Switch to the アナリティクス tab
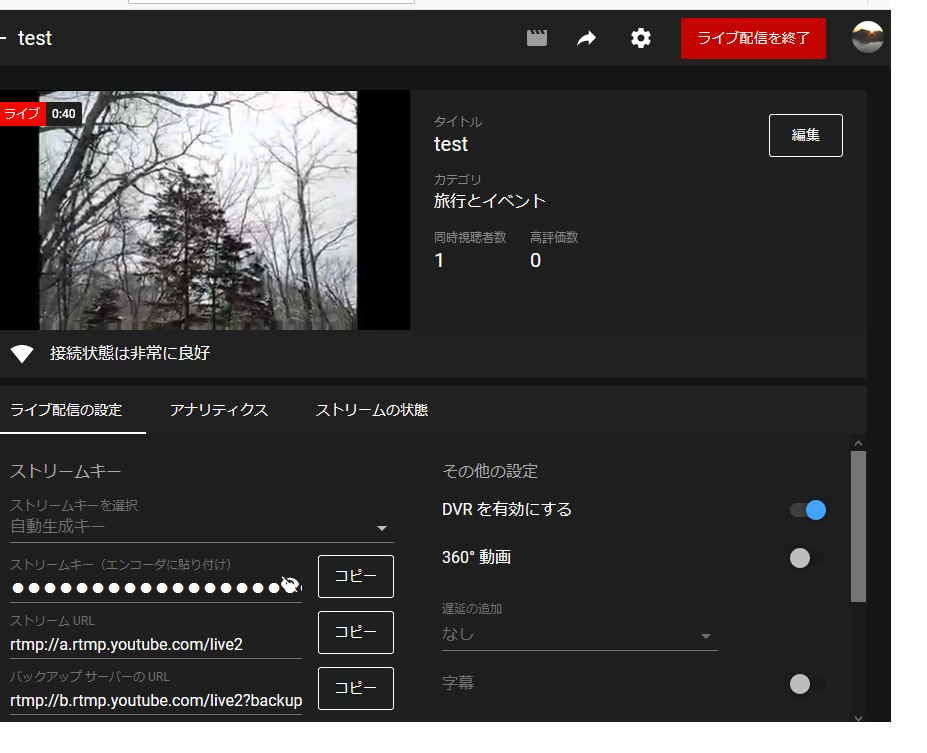 219,410
